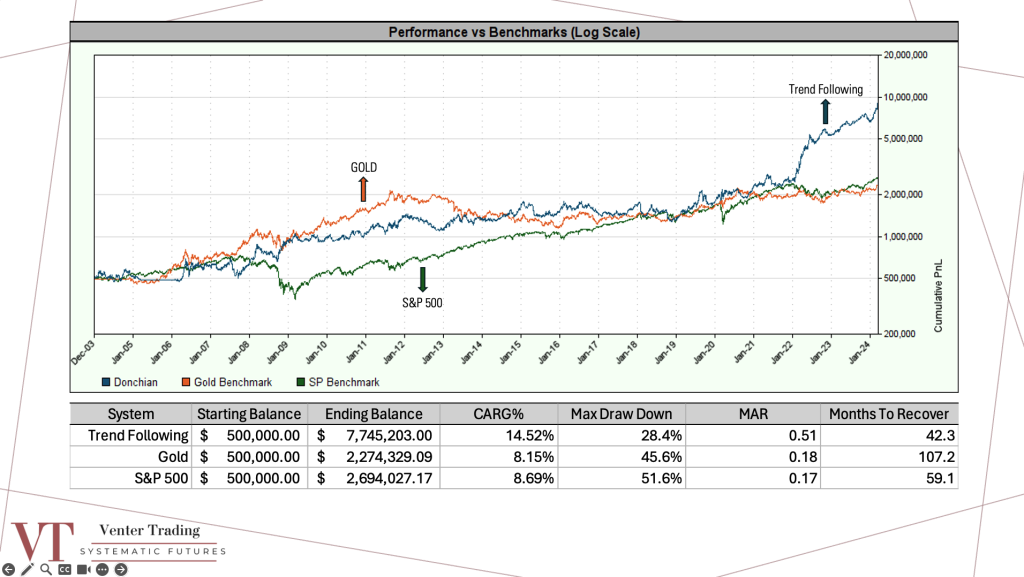Click the orange GOLD up arrow
The image size is (1024, 577).
pos(363,190)
